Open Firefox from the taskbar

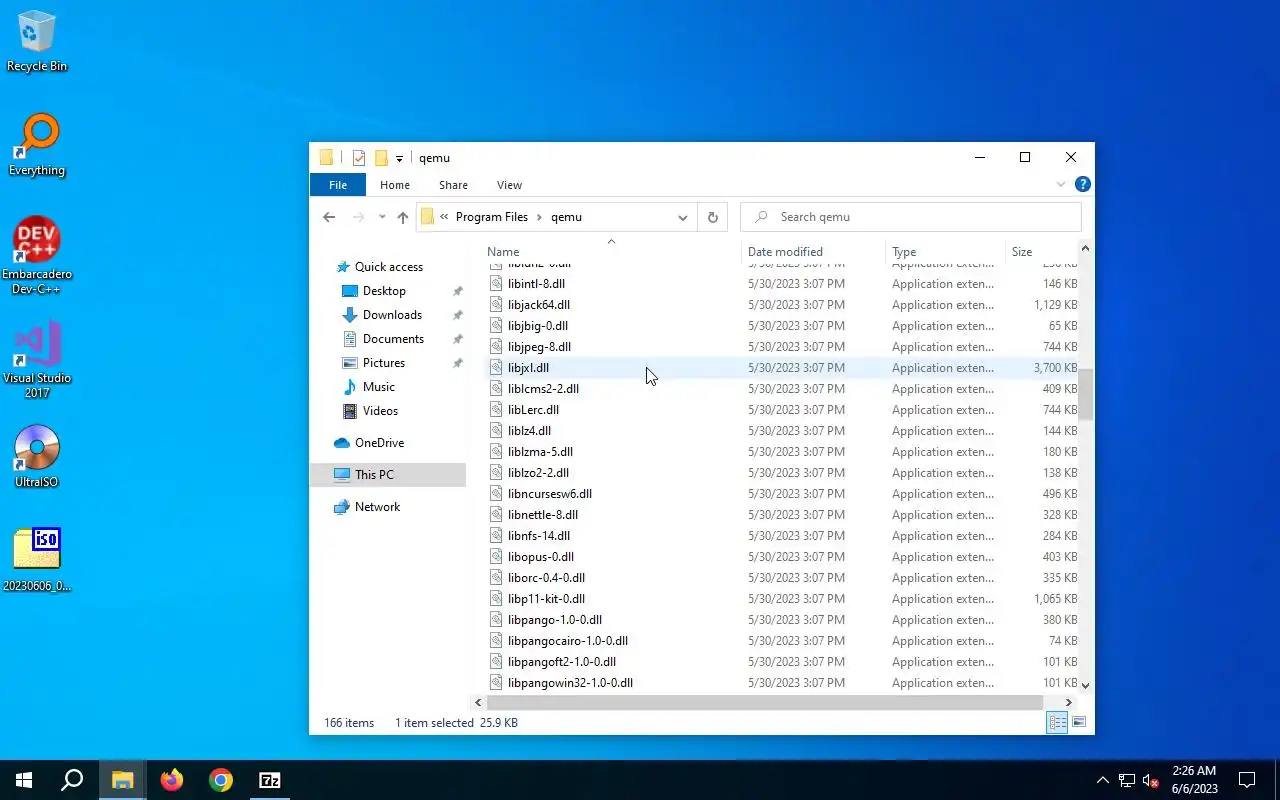click(172, 780)
